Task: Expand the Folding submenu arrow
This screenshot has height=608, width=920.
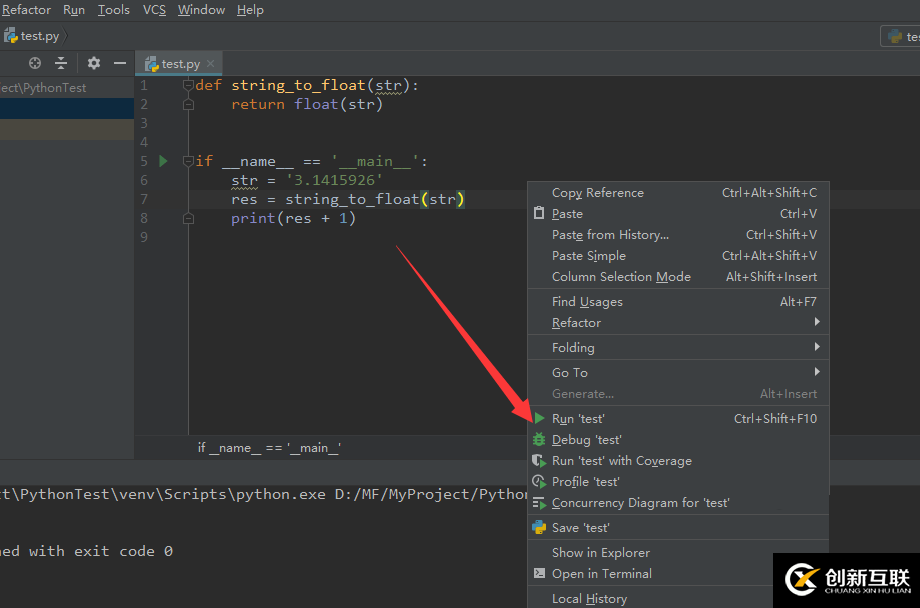Action: pos(817,347)
